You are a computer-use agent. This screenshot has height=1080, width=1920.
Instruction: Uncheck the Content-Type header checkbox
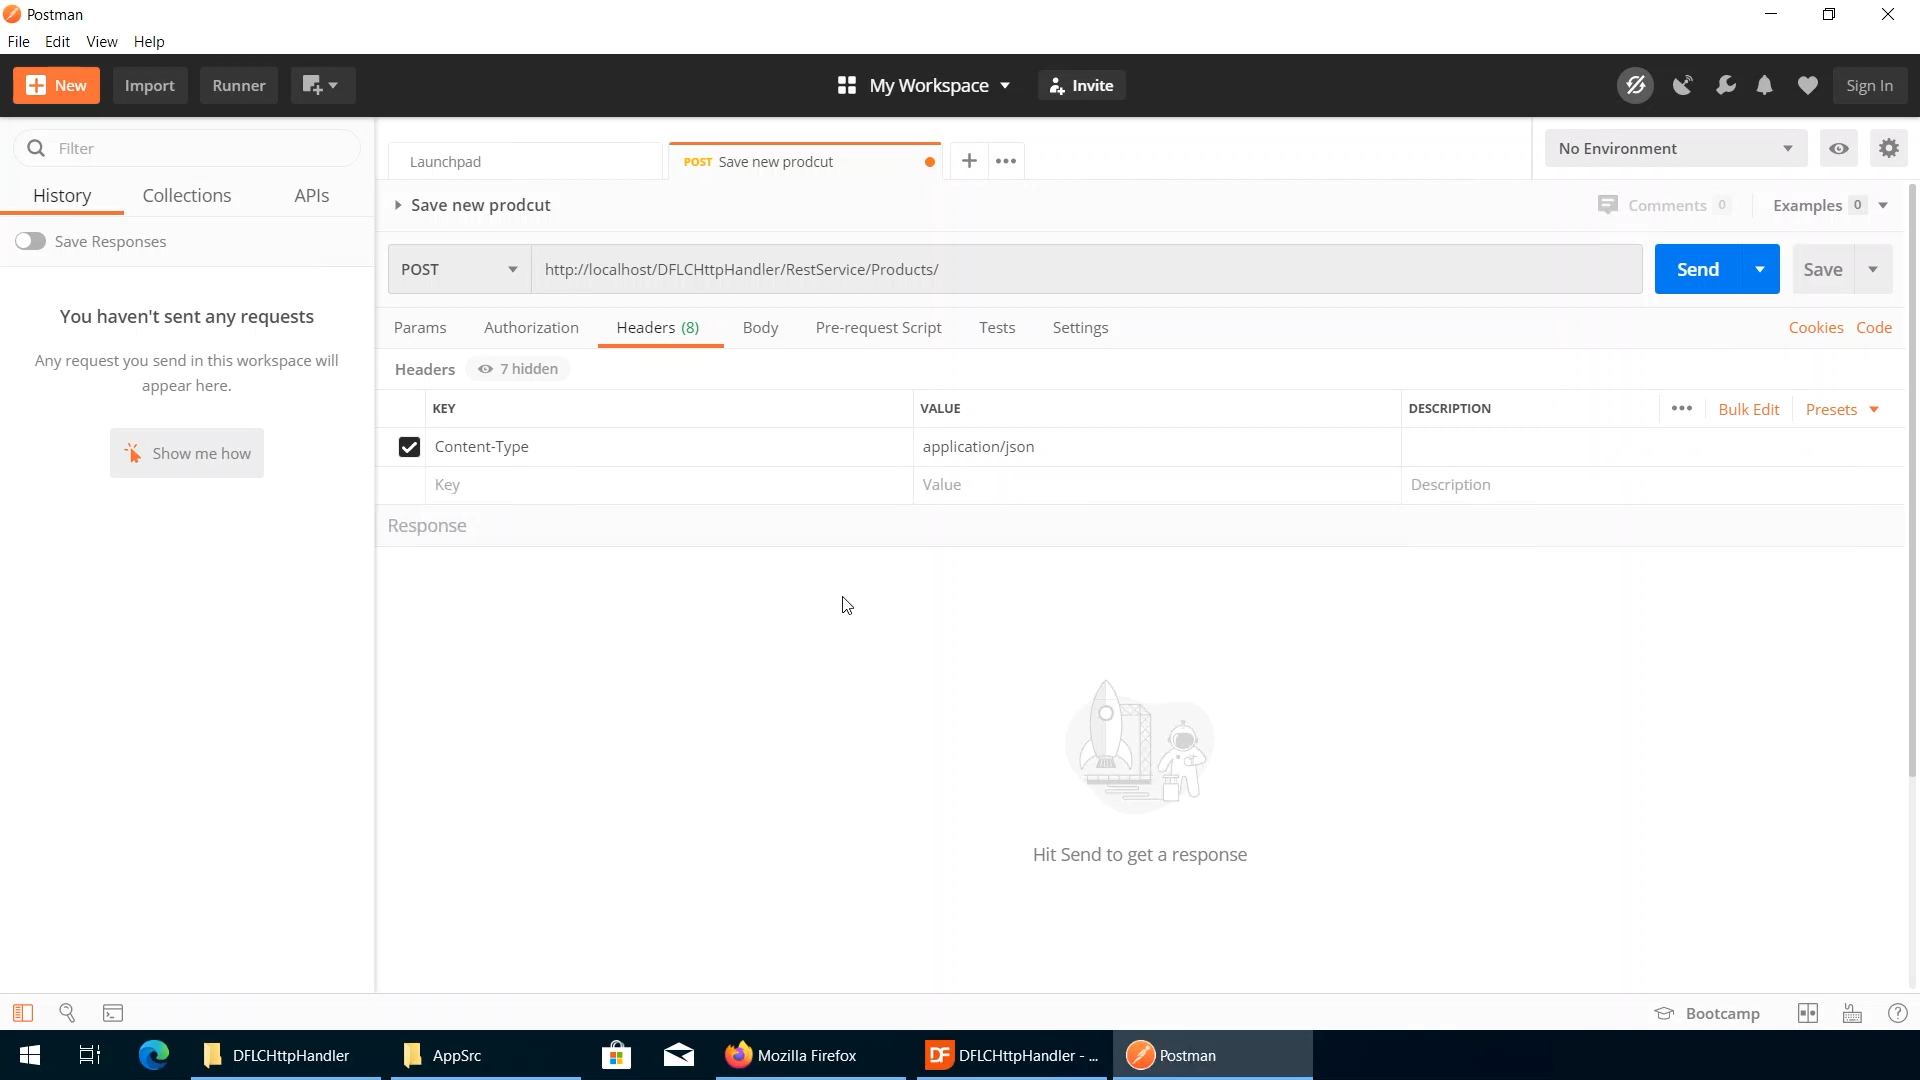[x=409, y=447]
